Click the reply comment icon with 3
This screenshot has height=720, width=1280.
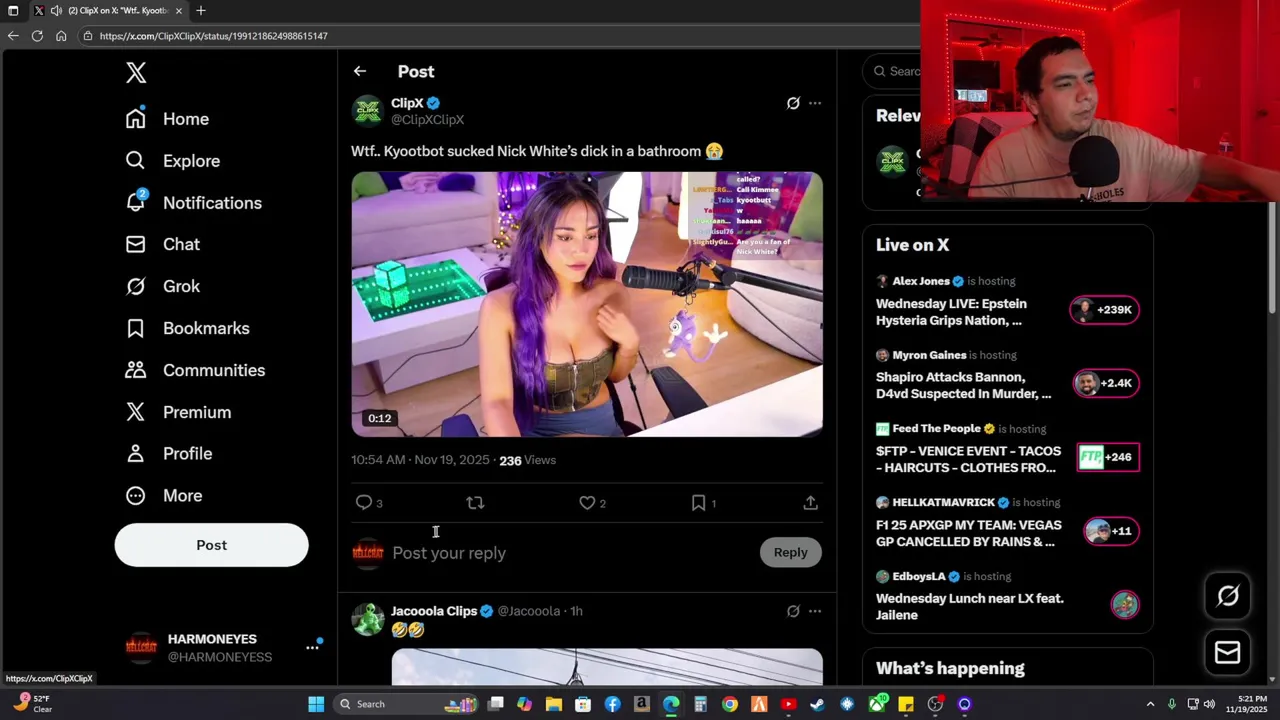click(x=368, y=503)
